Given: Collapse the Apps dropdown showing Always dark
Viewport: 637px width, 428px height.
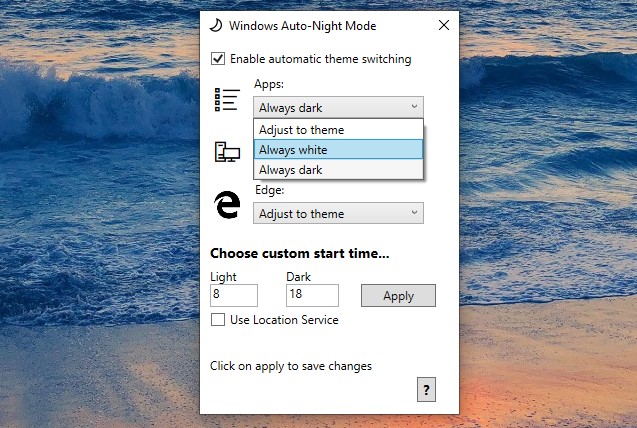Looking at the screenshot, I should (338, 108).
